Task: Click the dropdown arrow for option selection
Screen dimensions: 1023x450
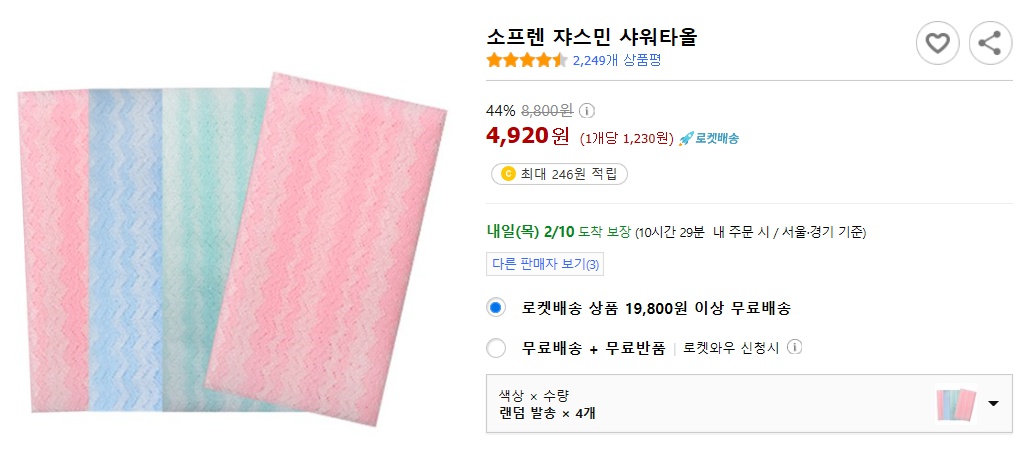Action: (x=993, y=404)
